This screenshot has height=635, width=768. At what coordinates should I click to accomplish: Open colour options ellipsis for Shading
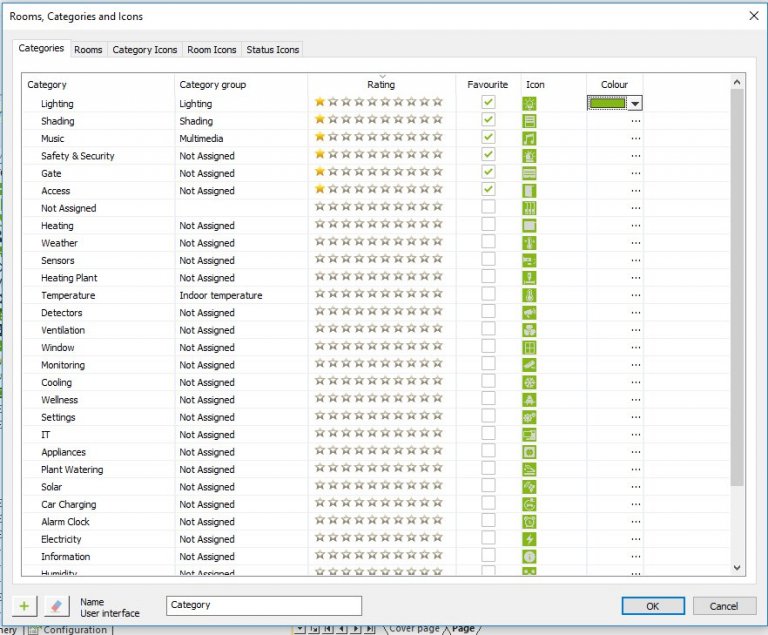tap(635, 121)
